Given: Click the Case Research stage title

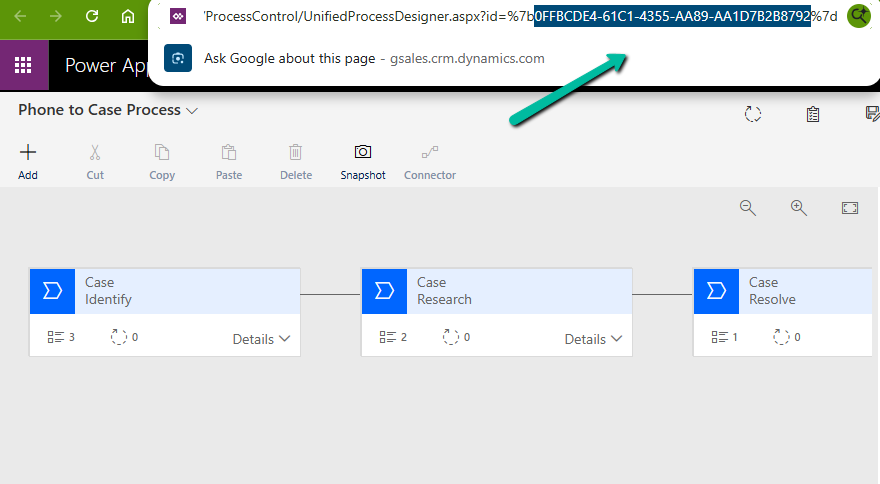Looking at the screenshot, I should coord(444,291).
